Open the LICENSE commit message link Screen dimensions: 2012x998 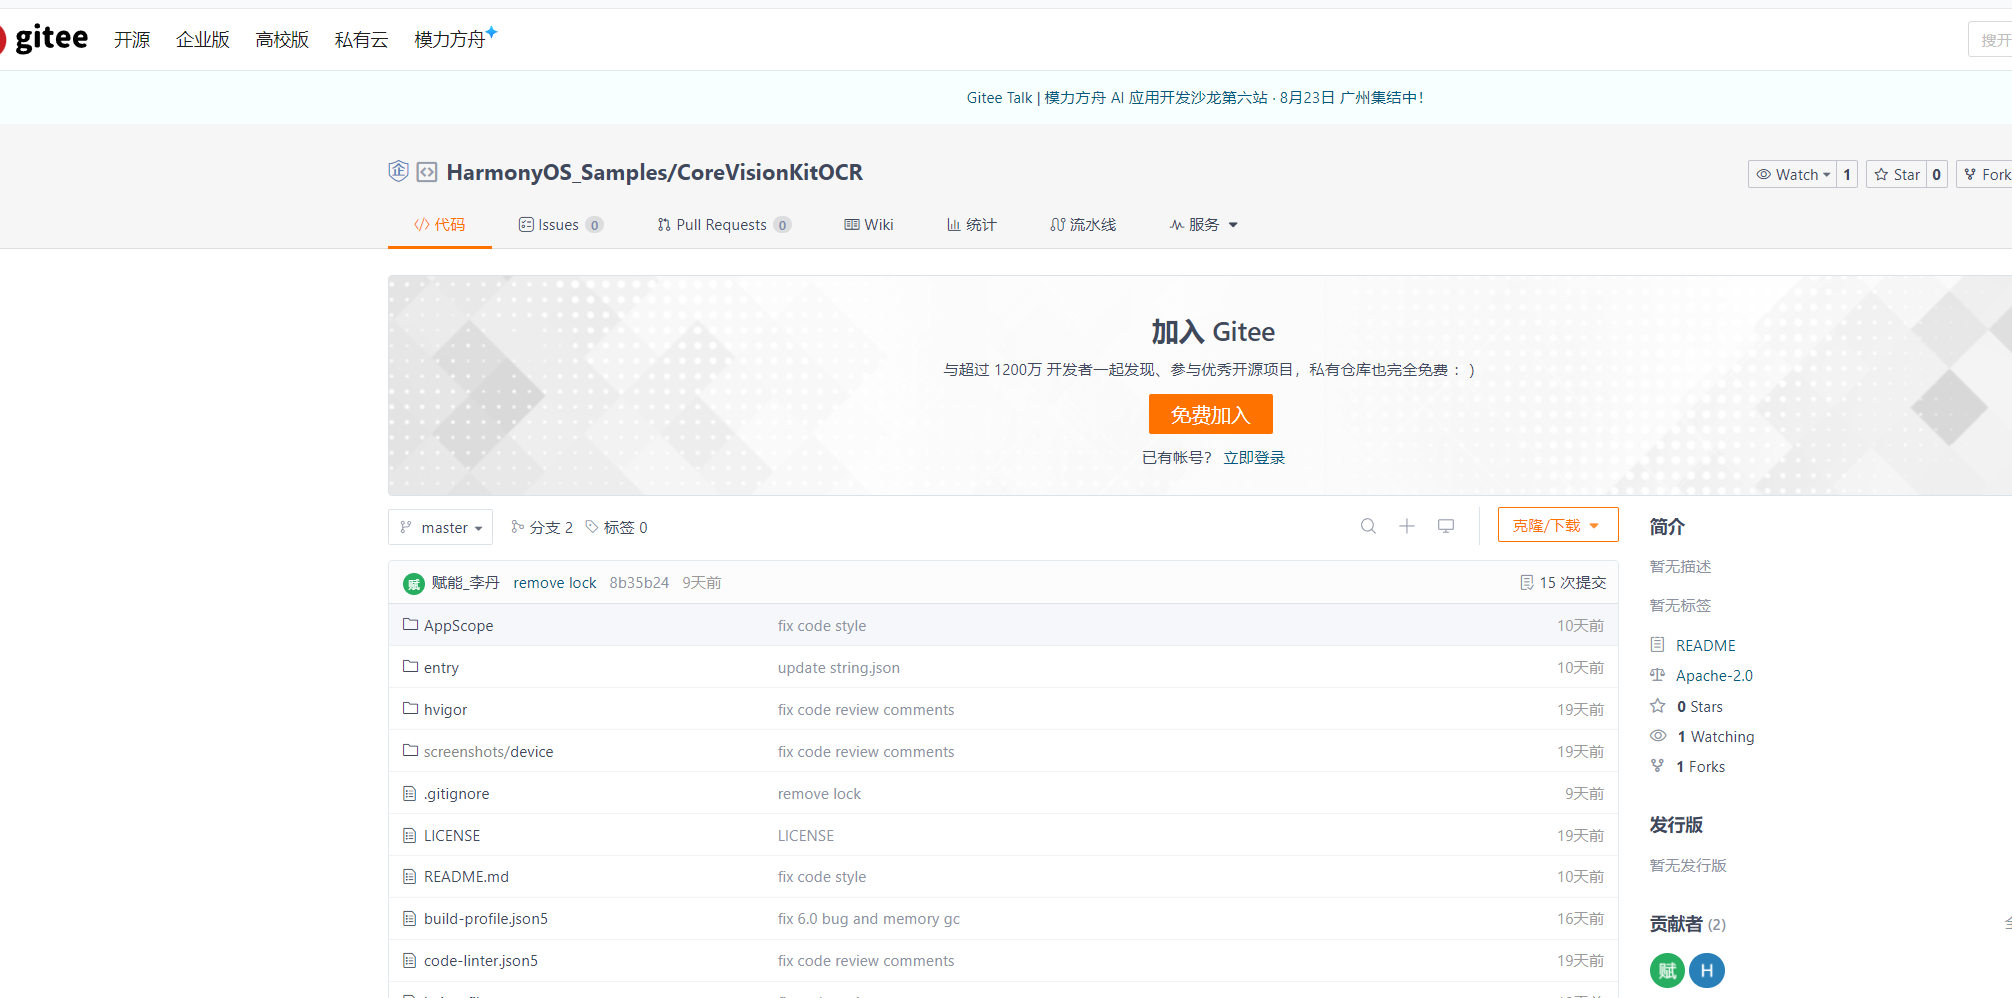pyautogui.click(x=805, y=835)
